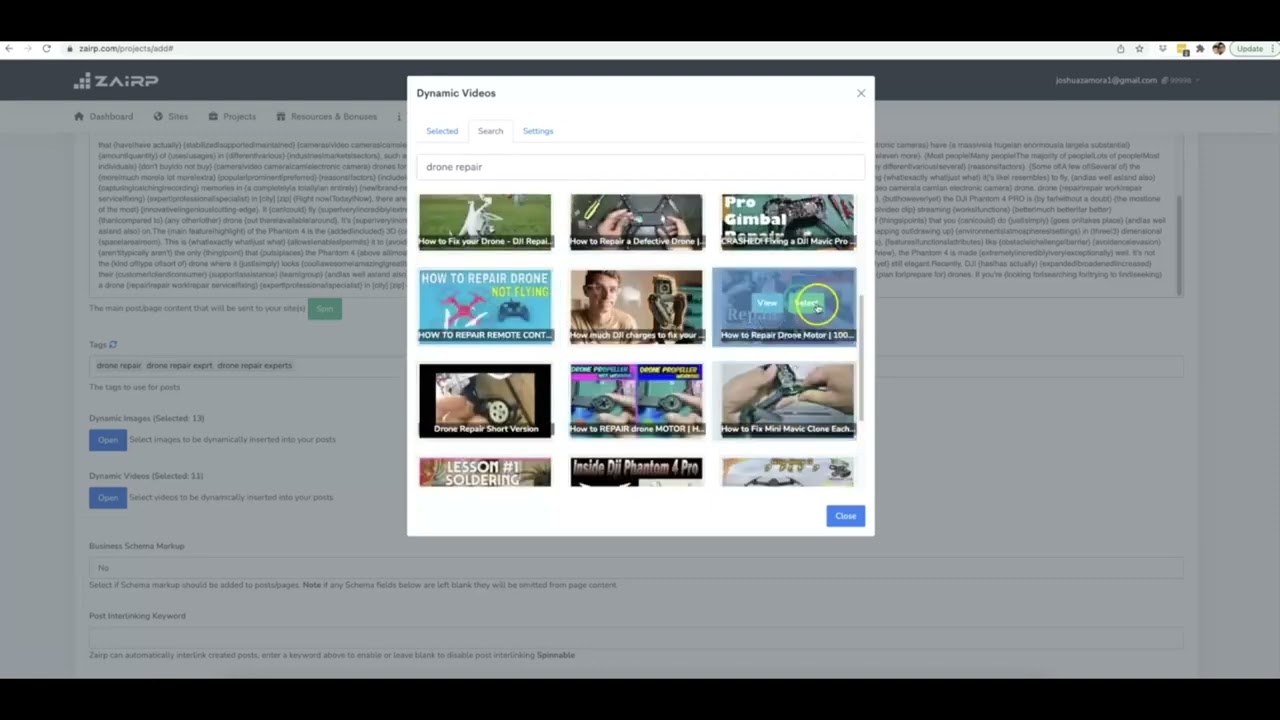Pick 'How to Fix Mini Mavic Clone' video
The image size is (1280, 720).
point(788,400)
